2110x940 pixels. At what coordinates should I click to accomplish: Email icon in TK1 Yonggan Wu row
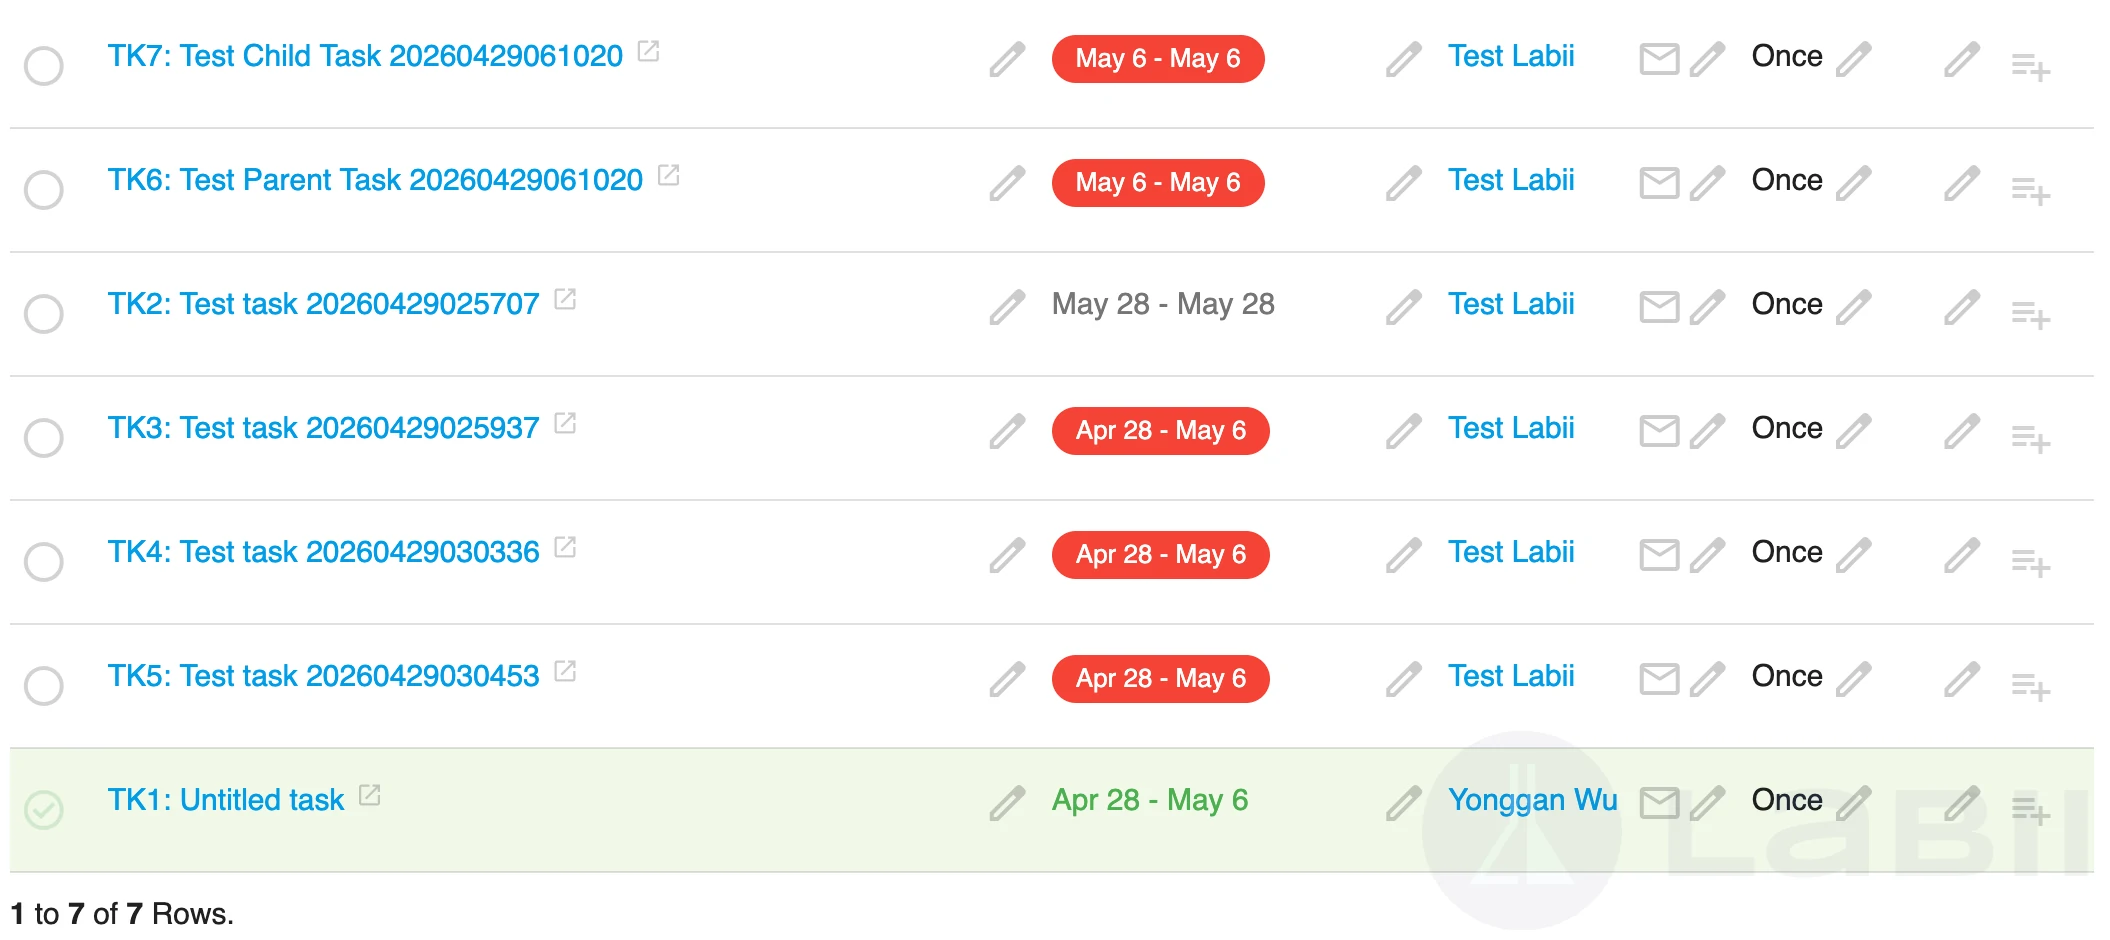[1659, 803]
